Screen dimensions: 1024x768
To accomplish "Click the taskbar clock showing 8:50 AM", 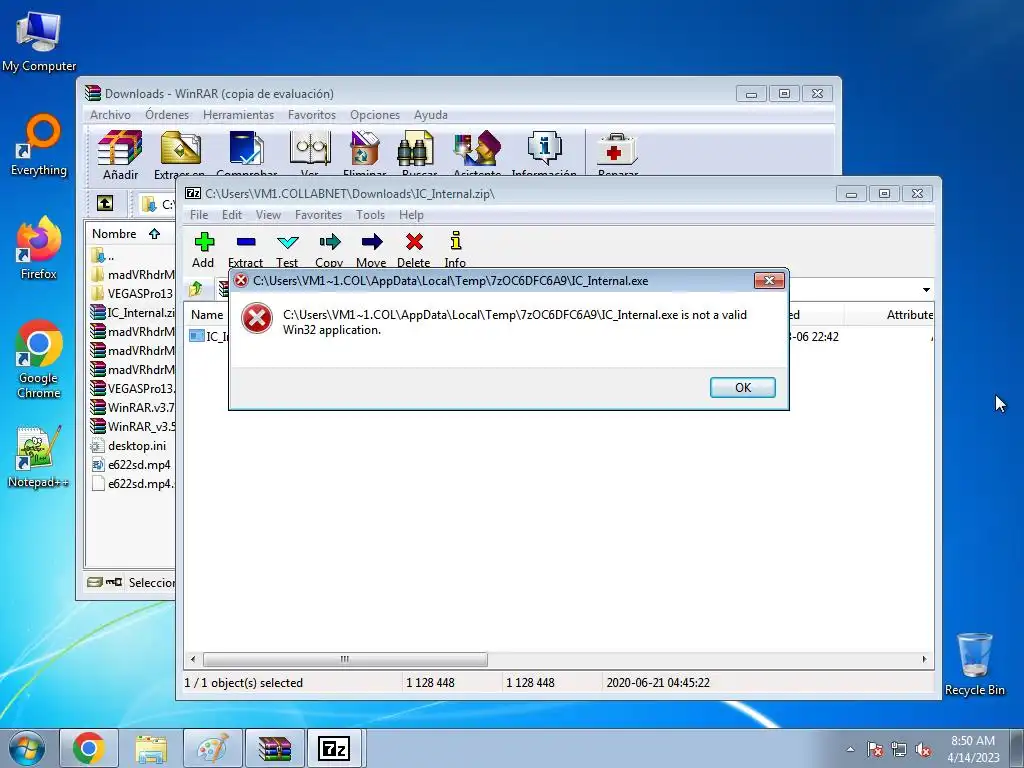I will [x=973, y=749].
